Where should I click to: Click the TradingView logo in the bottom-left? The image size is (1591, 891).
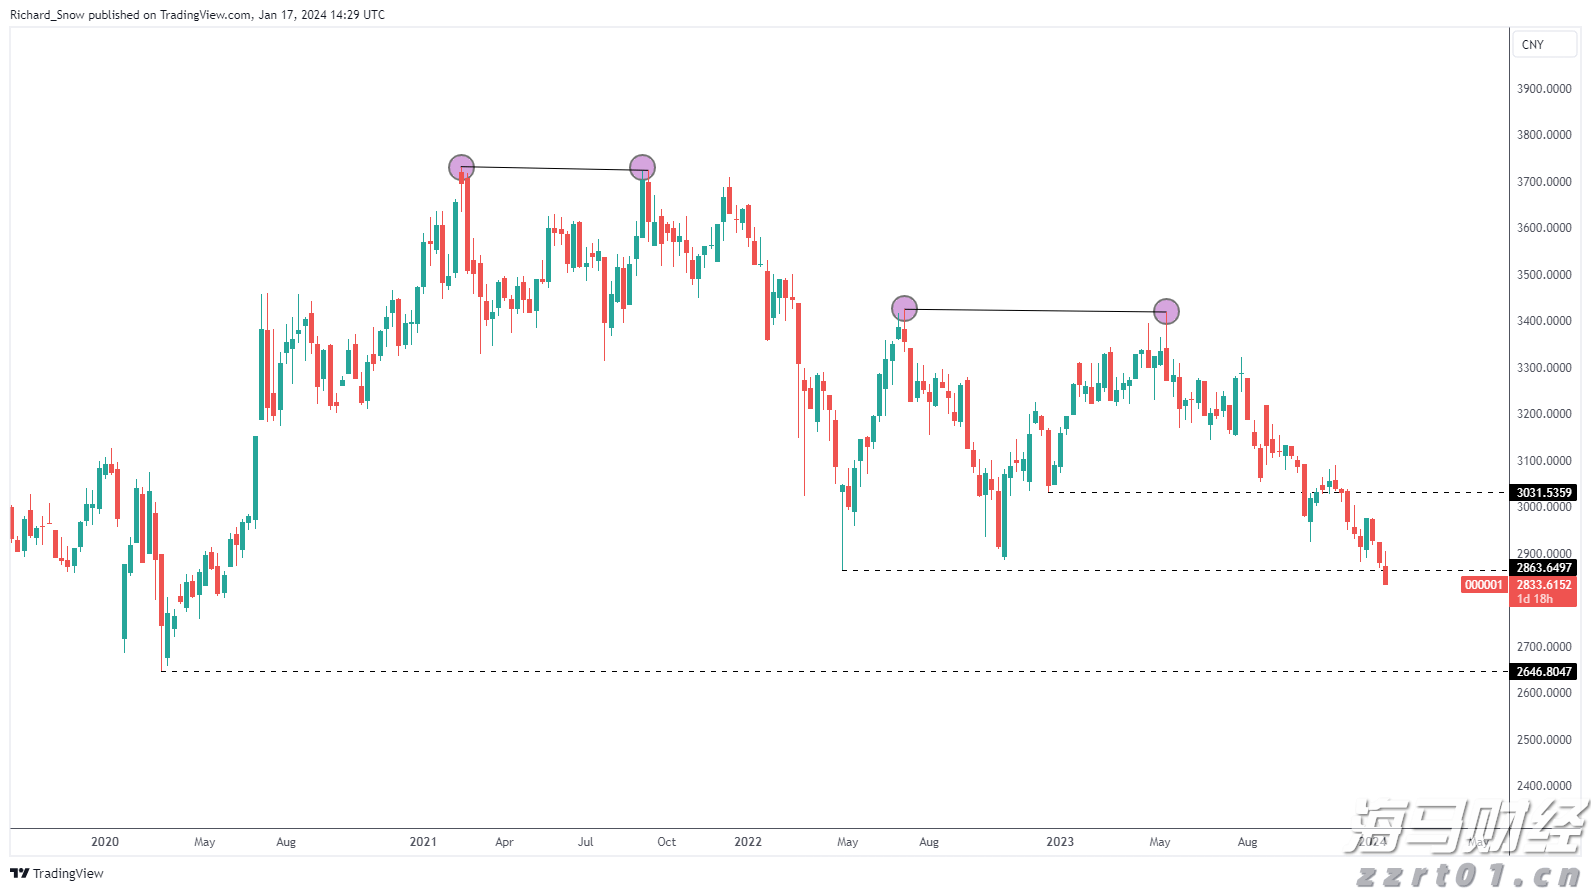coord(57,873)
